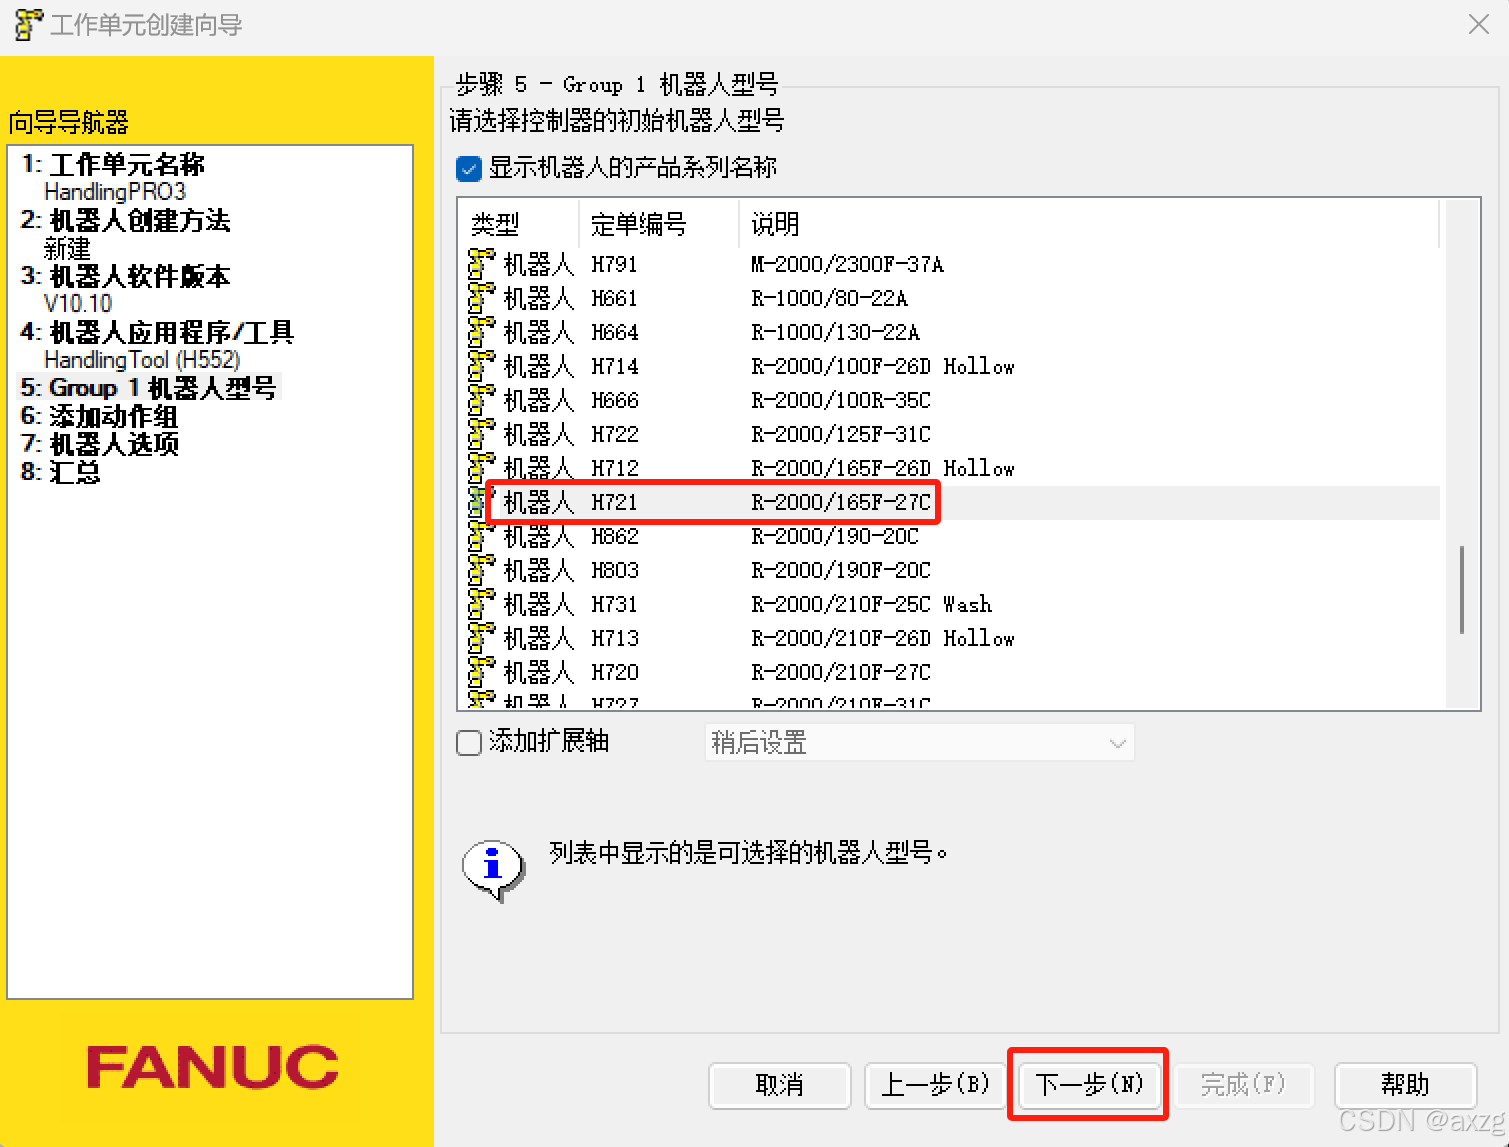
Task: Click the robot icon in the H714 row
Action: click(x=481, y=366)
